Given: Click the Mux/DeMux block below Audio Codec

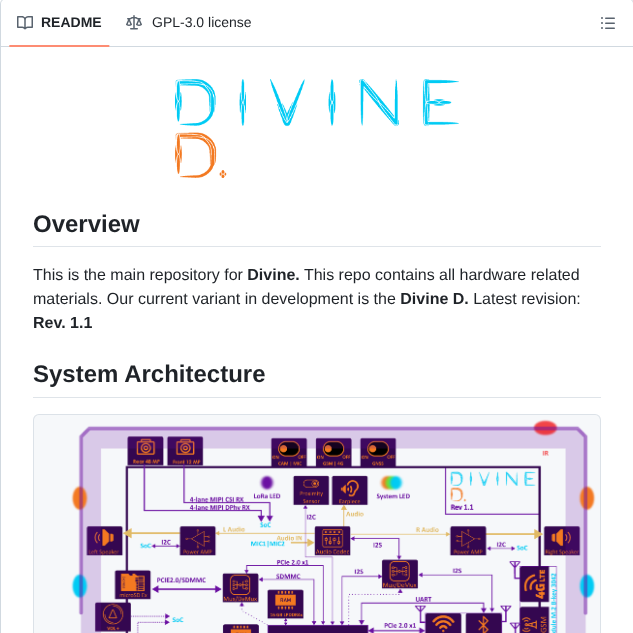Looking at the screenshot, I should click(400, 574).
